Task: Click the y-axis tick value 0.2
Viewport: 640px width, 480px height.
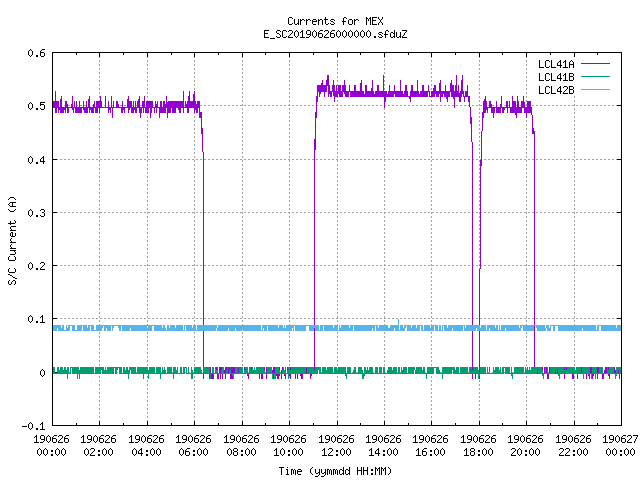Action: pyautogui.click(x=36, y=266)
